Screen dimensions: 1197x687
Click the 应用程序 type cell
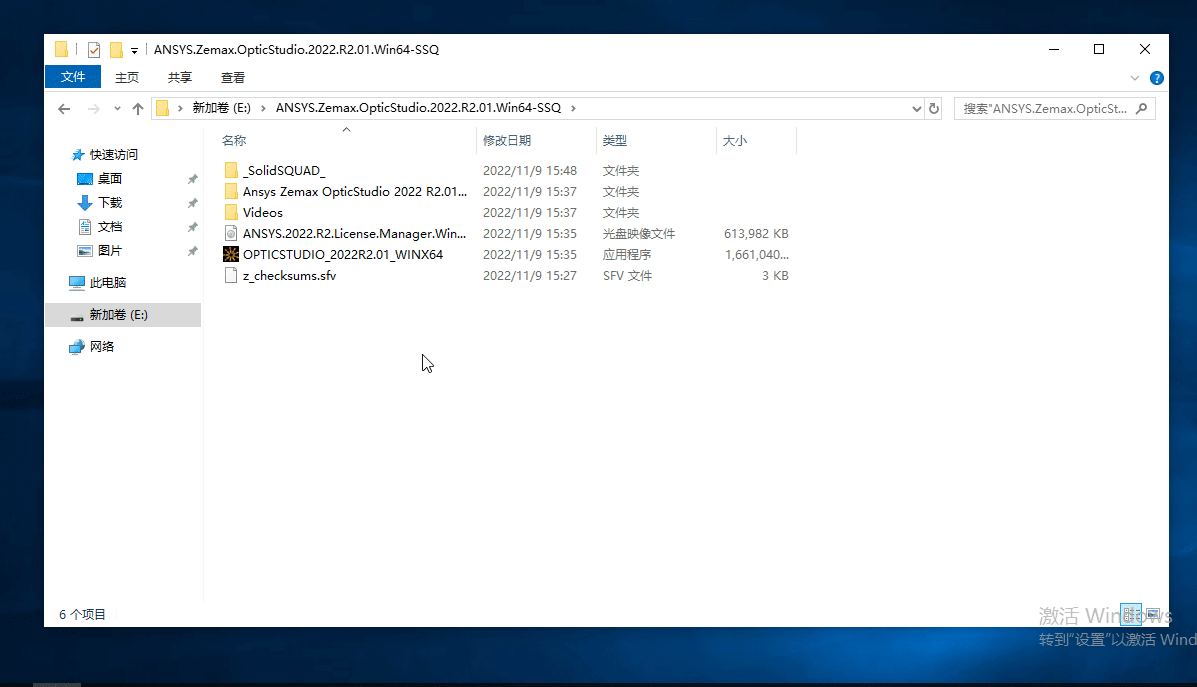click(627, 254)
